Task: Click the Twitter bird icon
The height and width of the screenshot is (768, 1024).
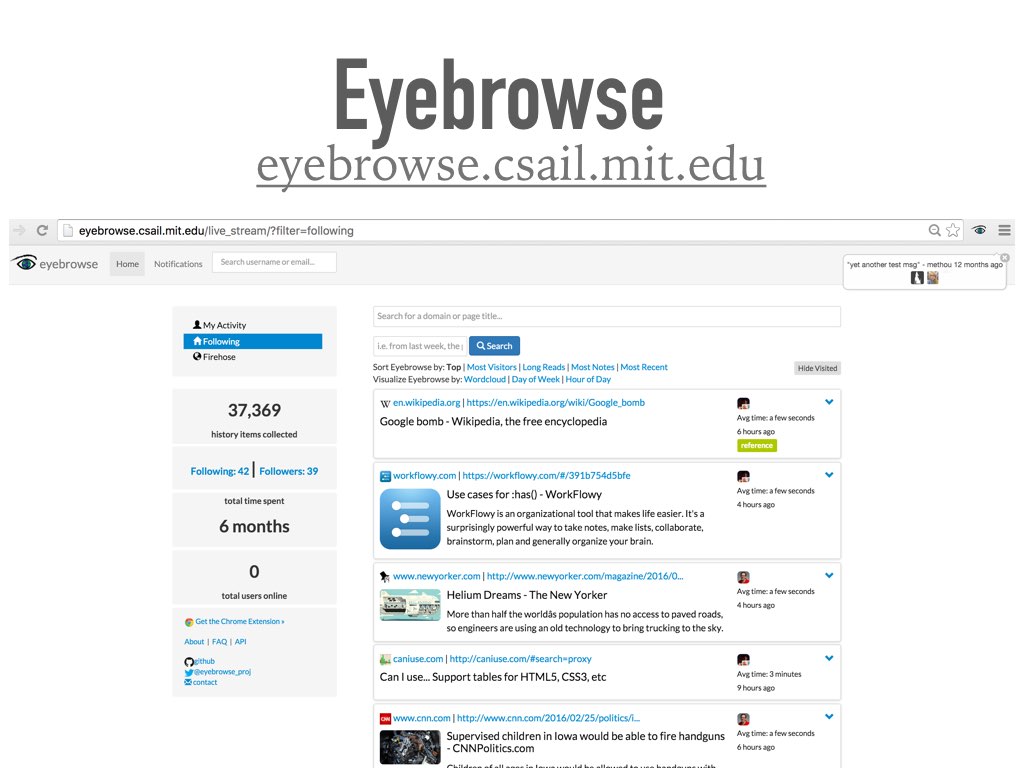Action: [189, 672]
